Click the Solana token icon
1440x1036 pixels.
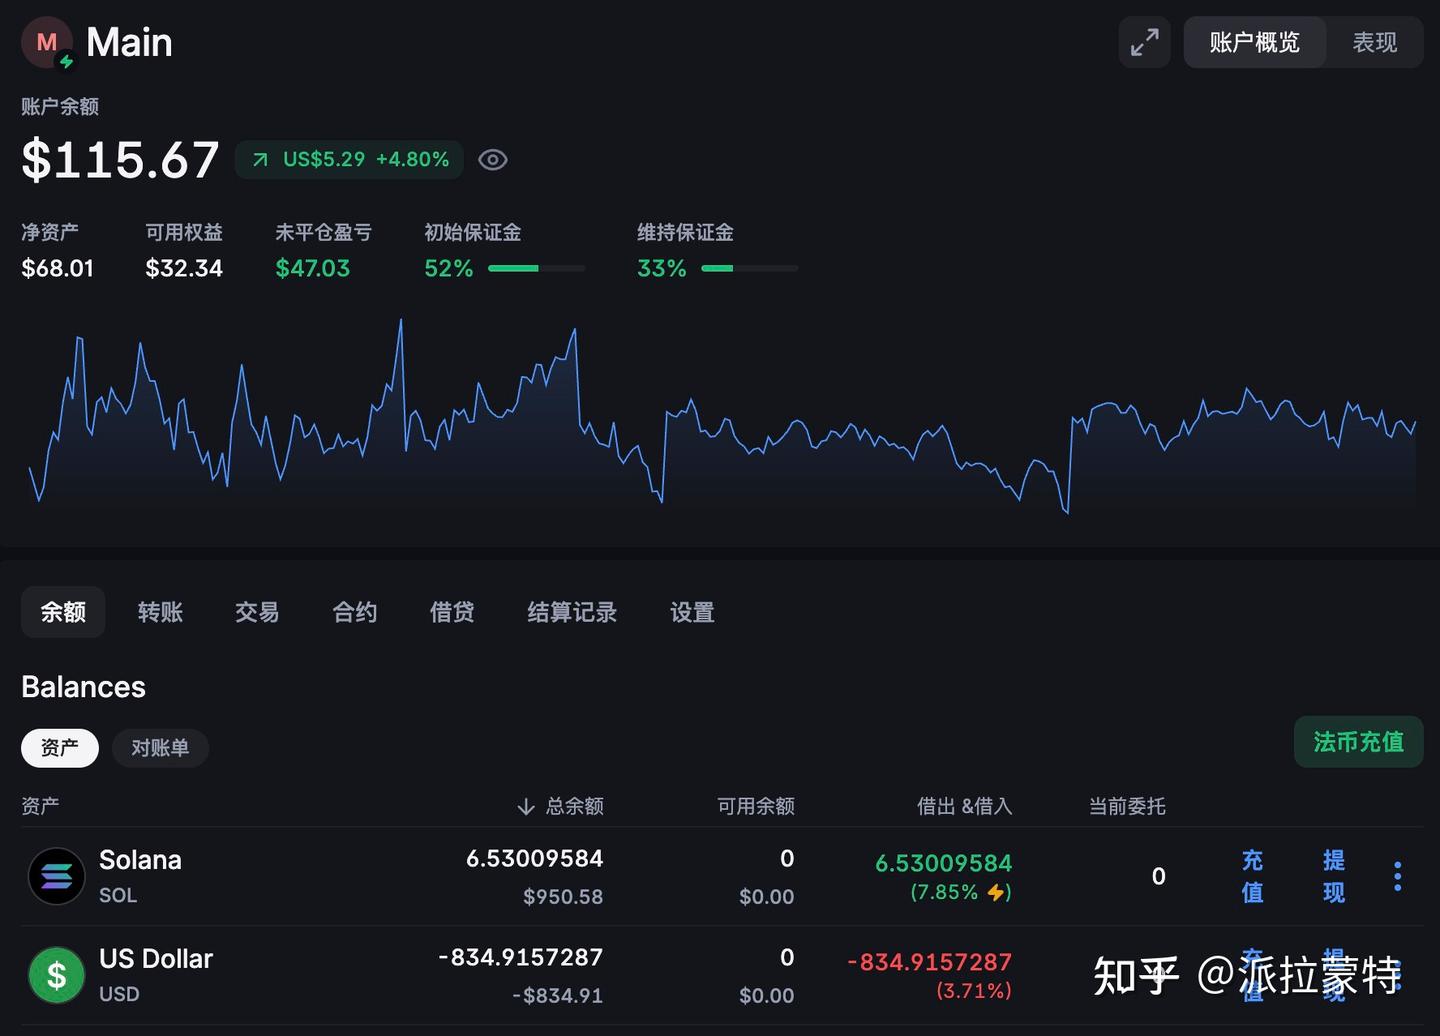[56, 876]
